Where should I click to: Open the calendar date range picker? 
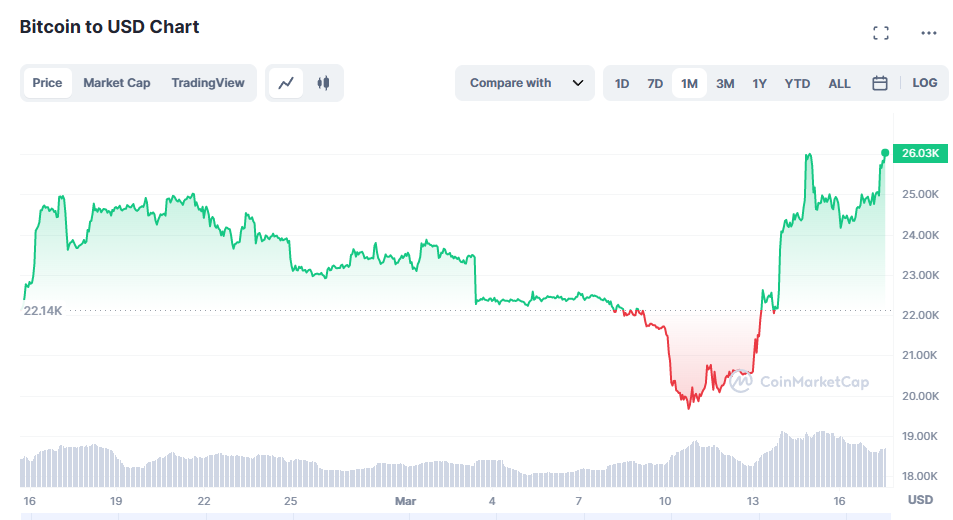coord(880,83)
